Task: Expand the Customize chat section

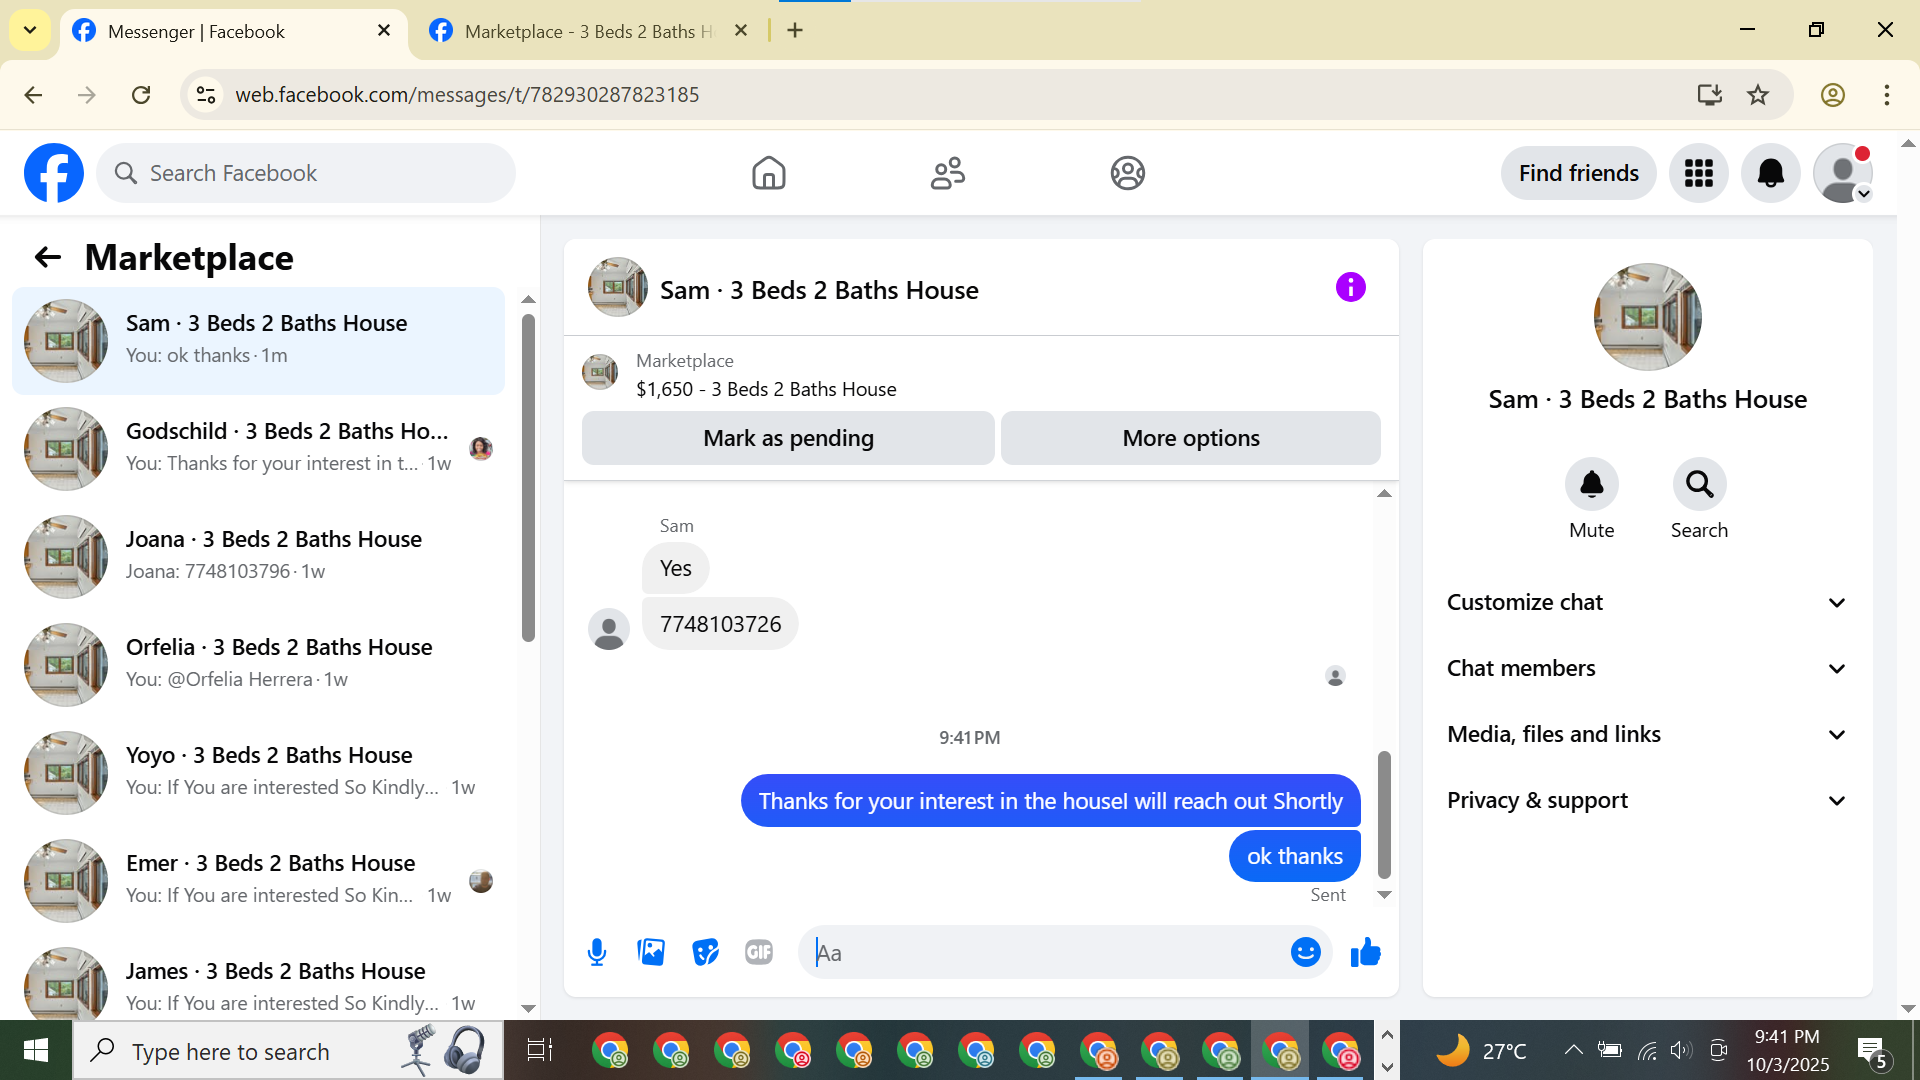Action: [x=1647, y=603]
